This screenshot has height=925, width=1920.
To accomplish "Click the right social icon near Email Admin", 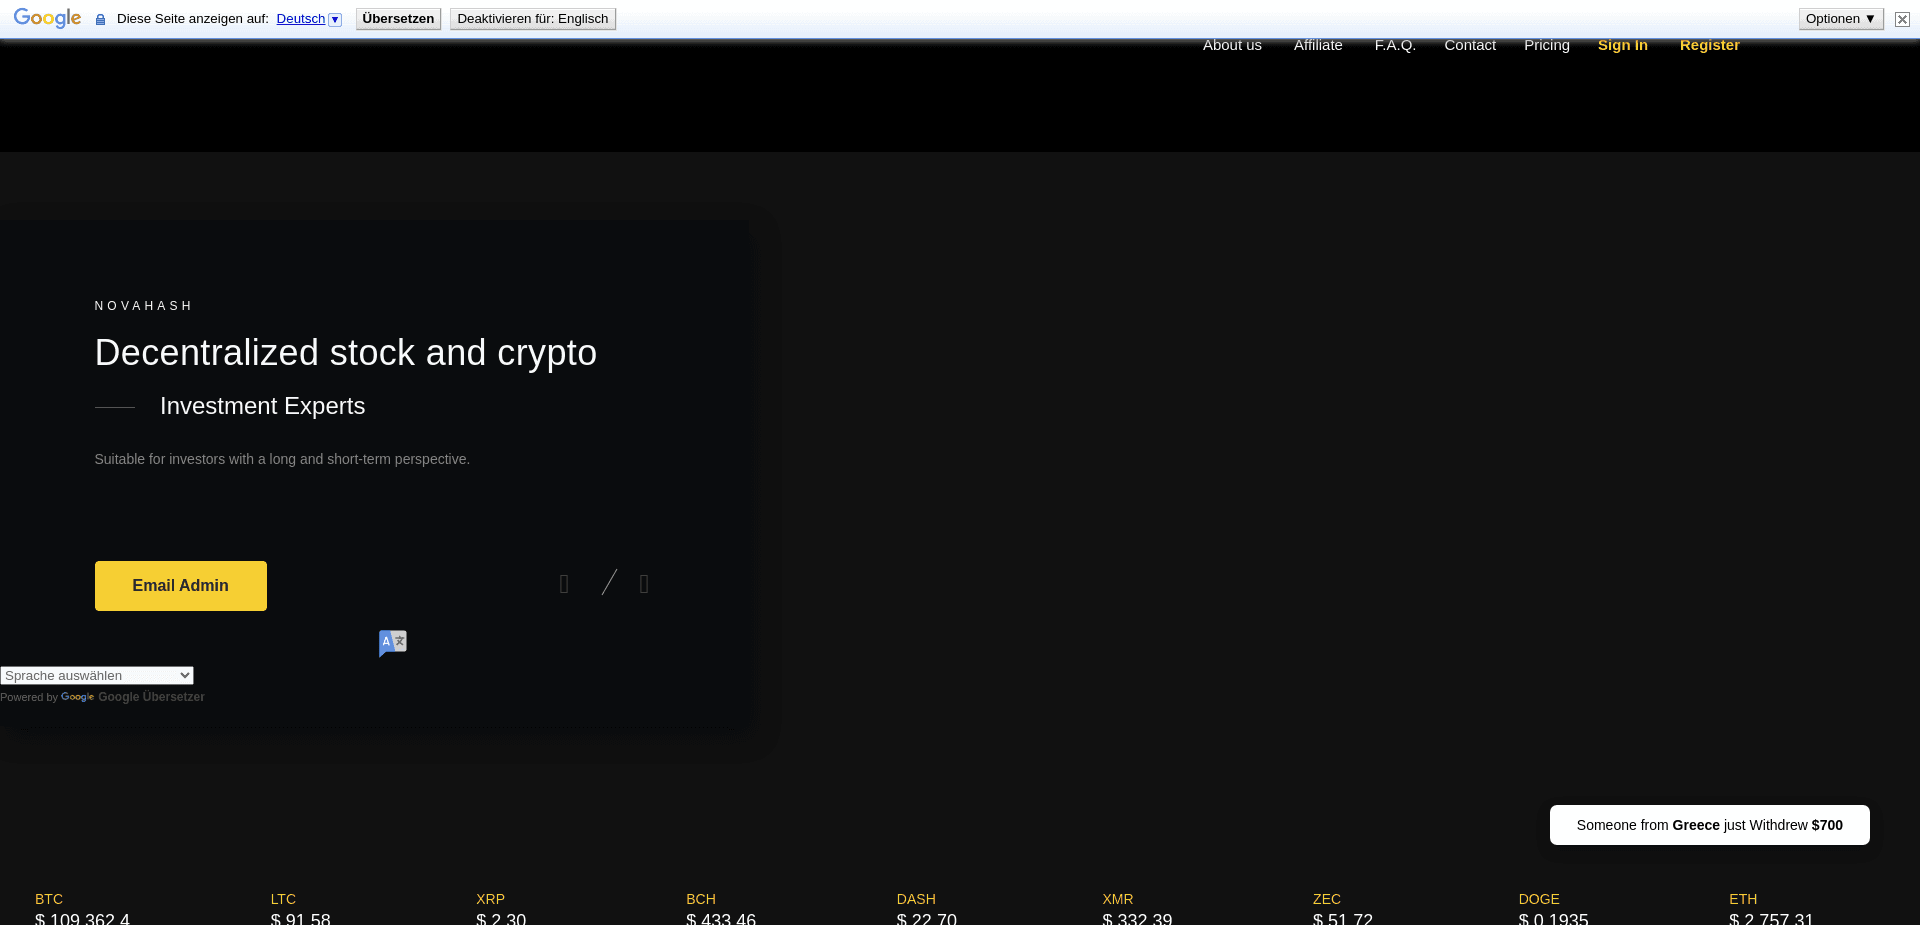I will point(644,584).
